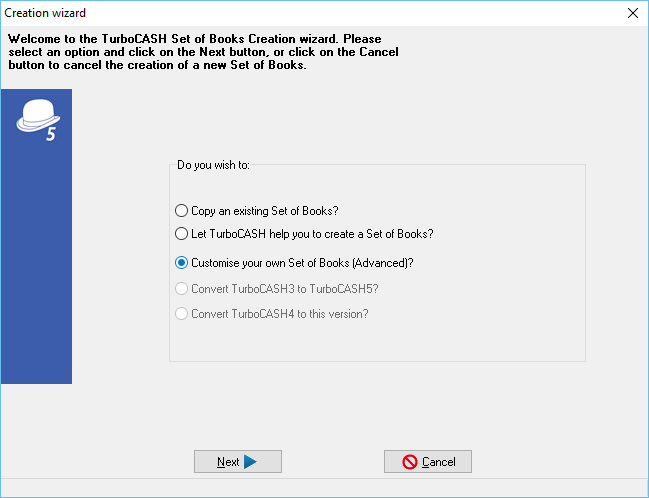Pick the 'Convert TurboCASH4 to this version?' radio option
The height and width of the screenshot is (498, 649).
point(181,314)
